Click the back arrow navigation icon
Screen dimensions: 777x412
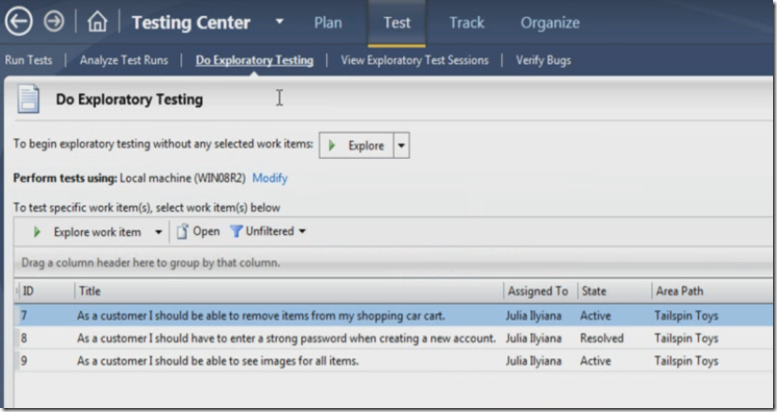click(x=19, y=22)
